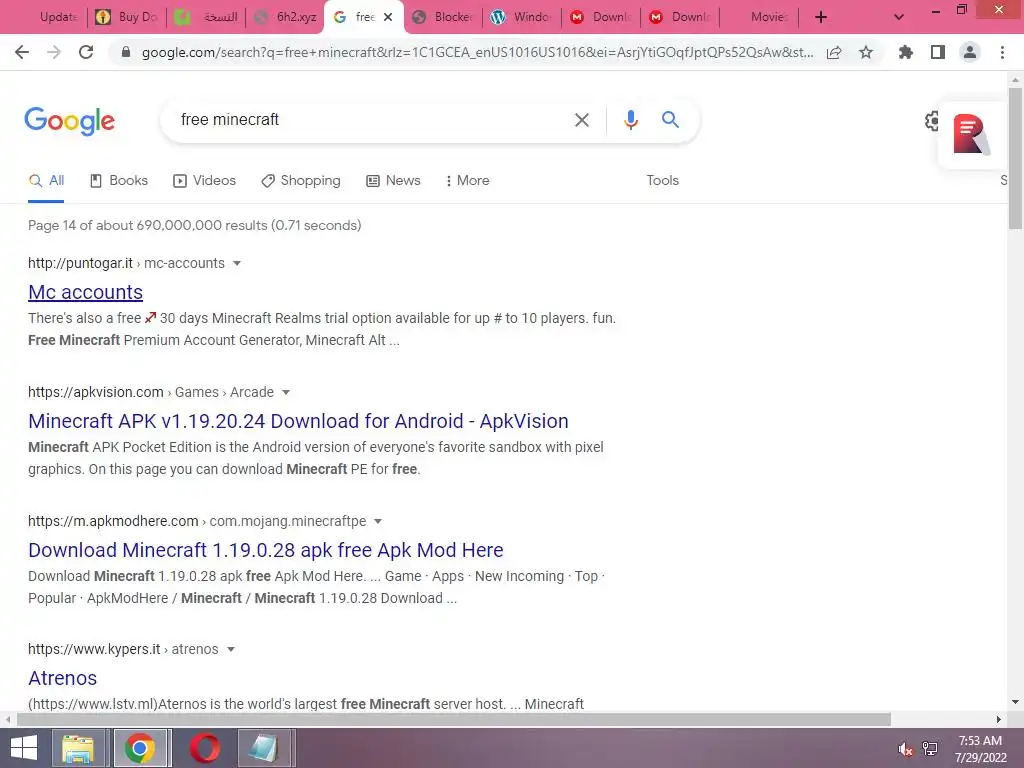Open the Atrenos result link
This screenshot has width=1024, height=768.
pyautogui.click(x=63, y=679)
